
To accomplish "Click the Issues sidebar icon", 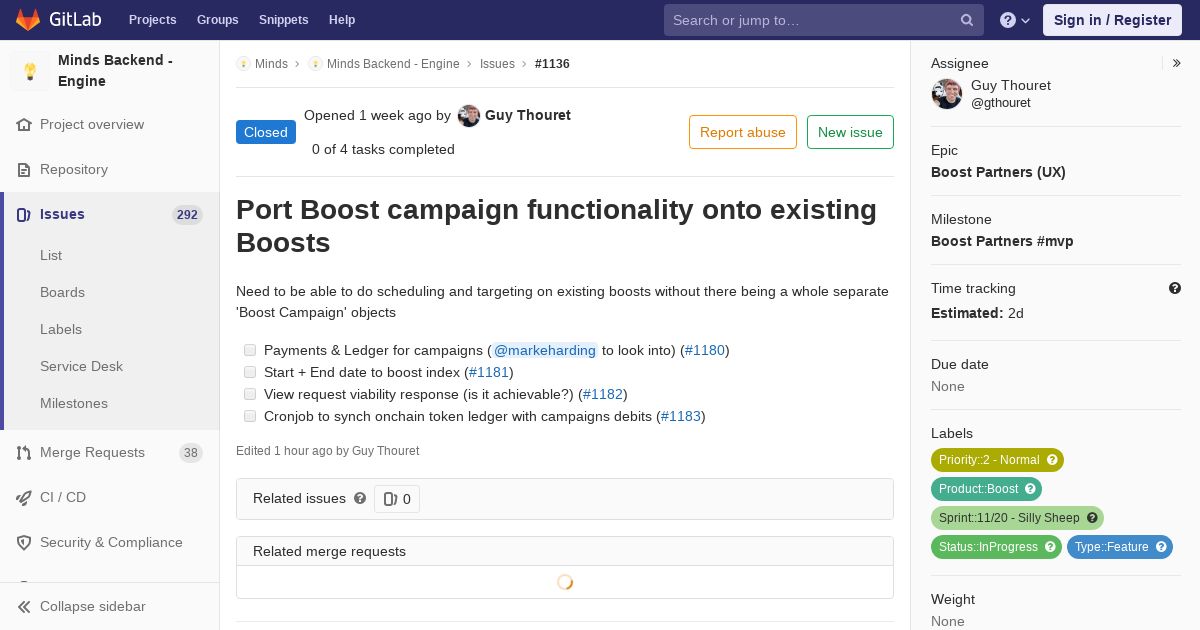I will tap(24, 215).
